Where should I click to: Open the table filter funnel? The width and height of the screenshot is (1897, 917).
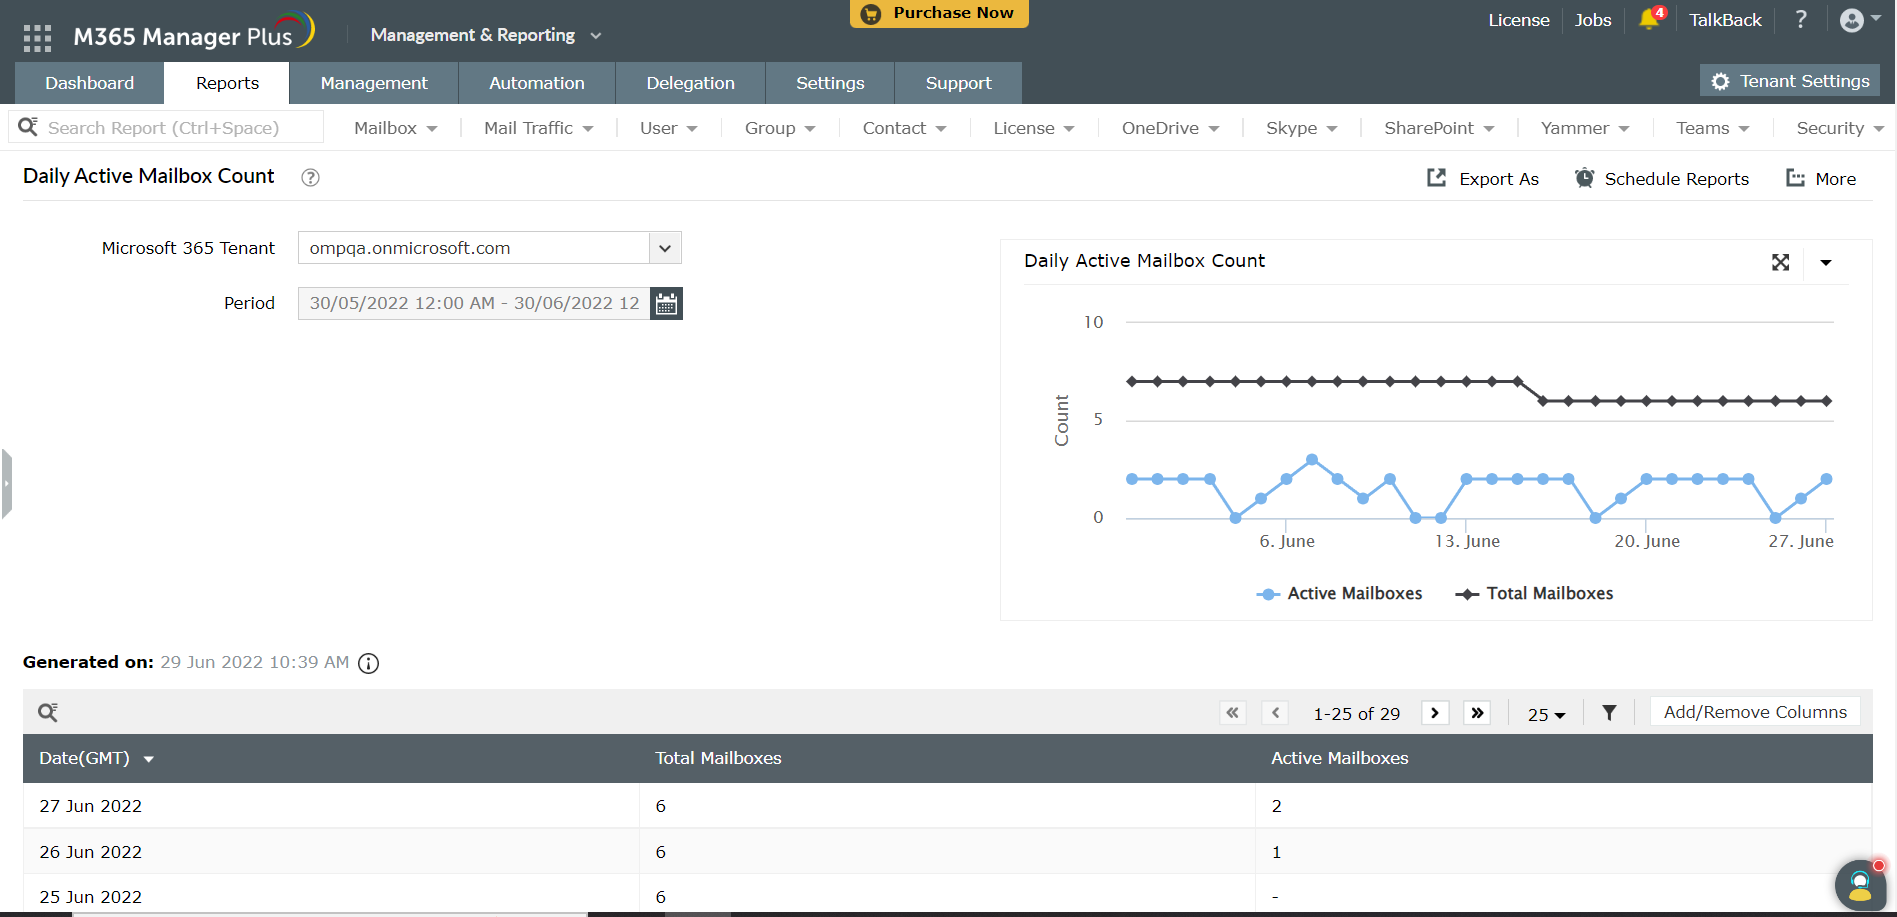(x=1609, y=713)
